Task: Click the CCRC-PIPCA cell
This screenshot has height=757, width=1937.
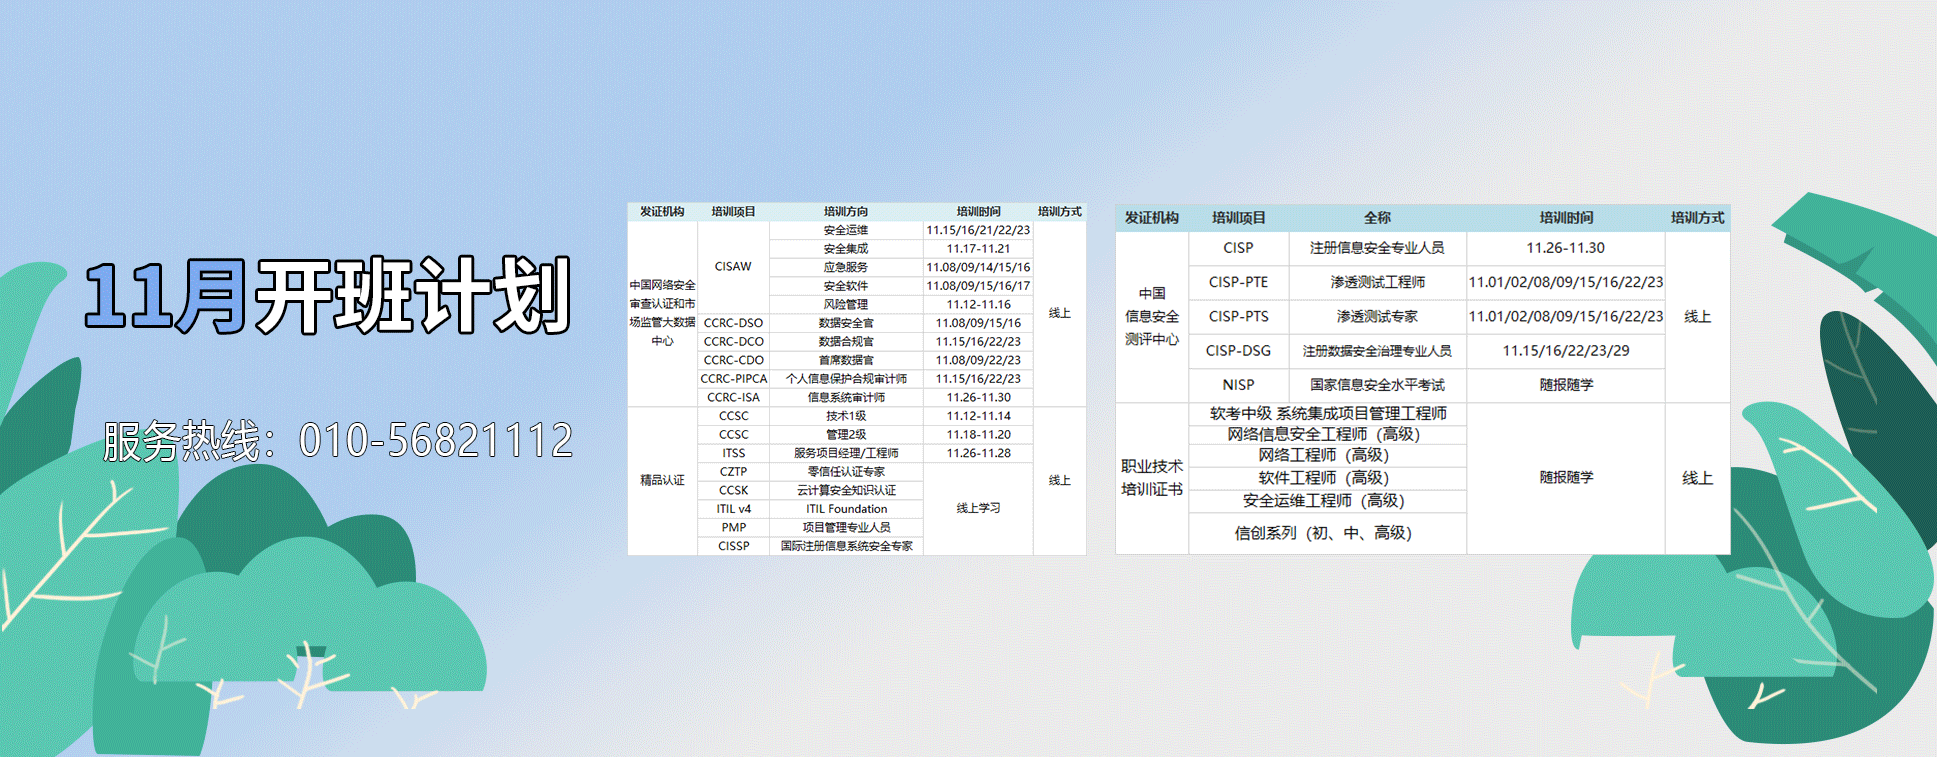Action: pos(733,379)
